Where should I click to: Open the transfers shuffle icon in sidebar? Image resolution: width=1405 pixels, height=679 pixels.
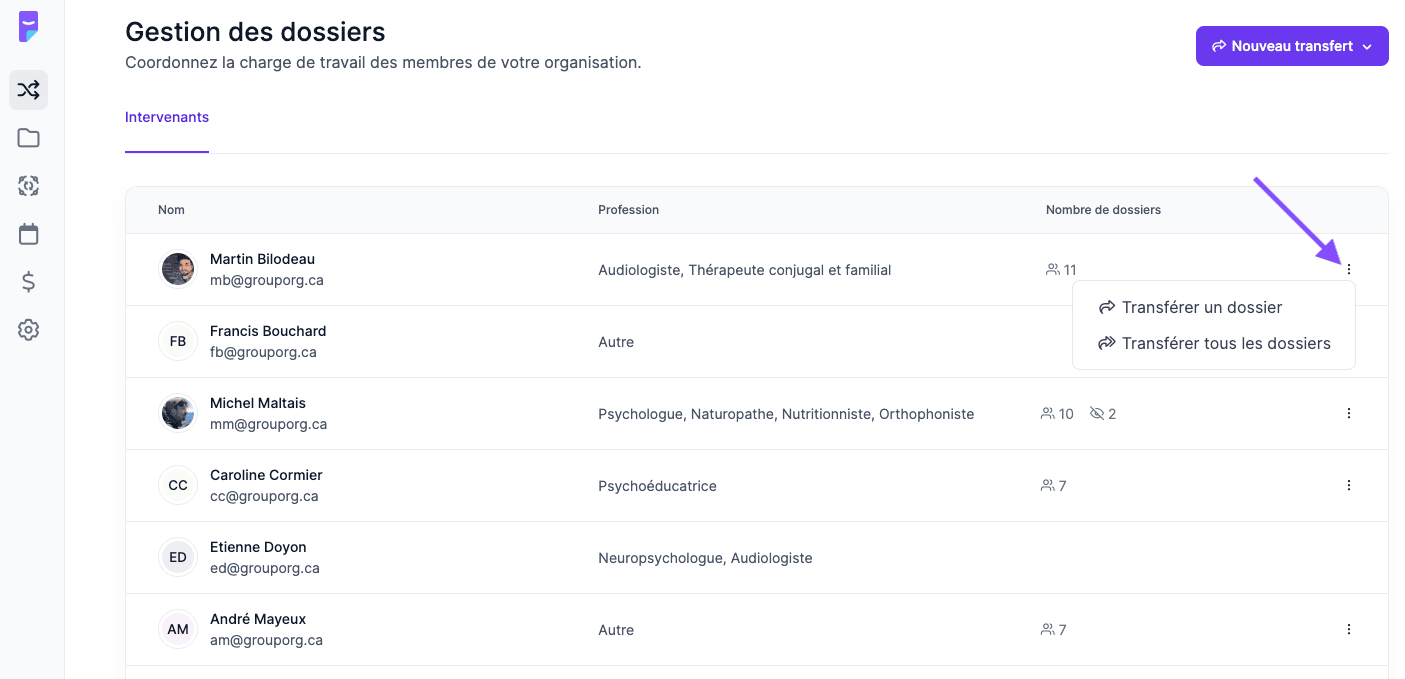pos(28,90)
